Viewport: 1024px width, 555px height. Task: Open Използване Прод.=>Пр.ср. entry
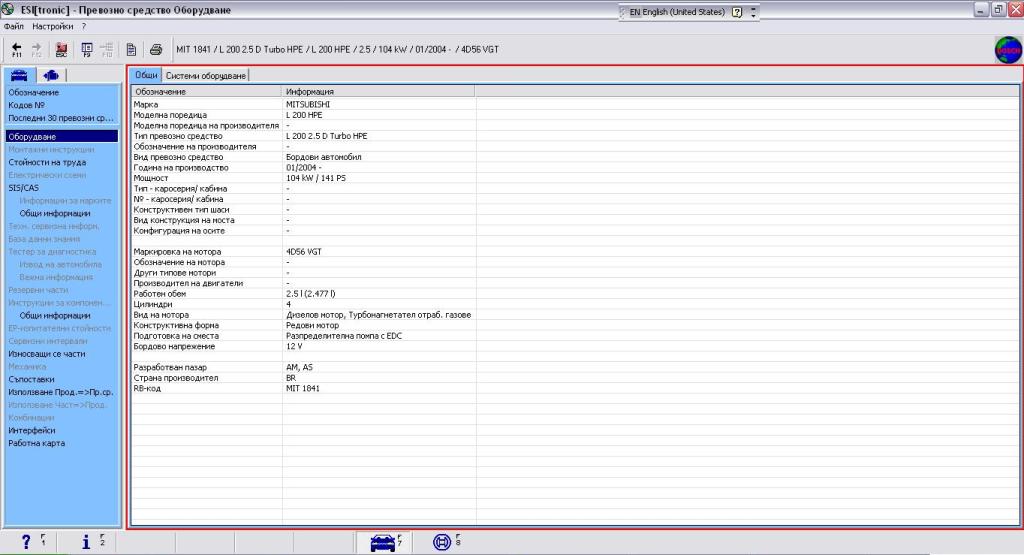pyautogui.click(x=61, y=392)
